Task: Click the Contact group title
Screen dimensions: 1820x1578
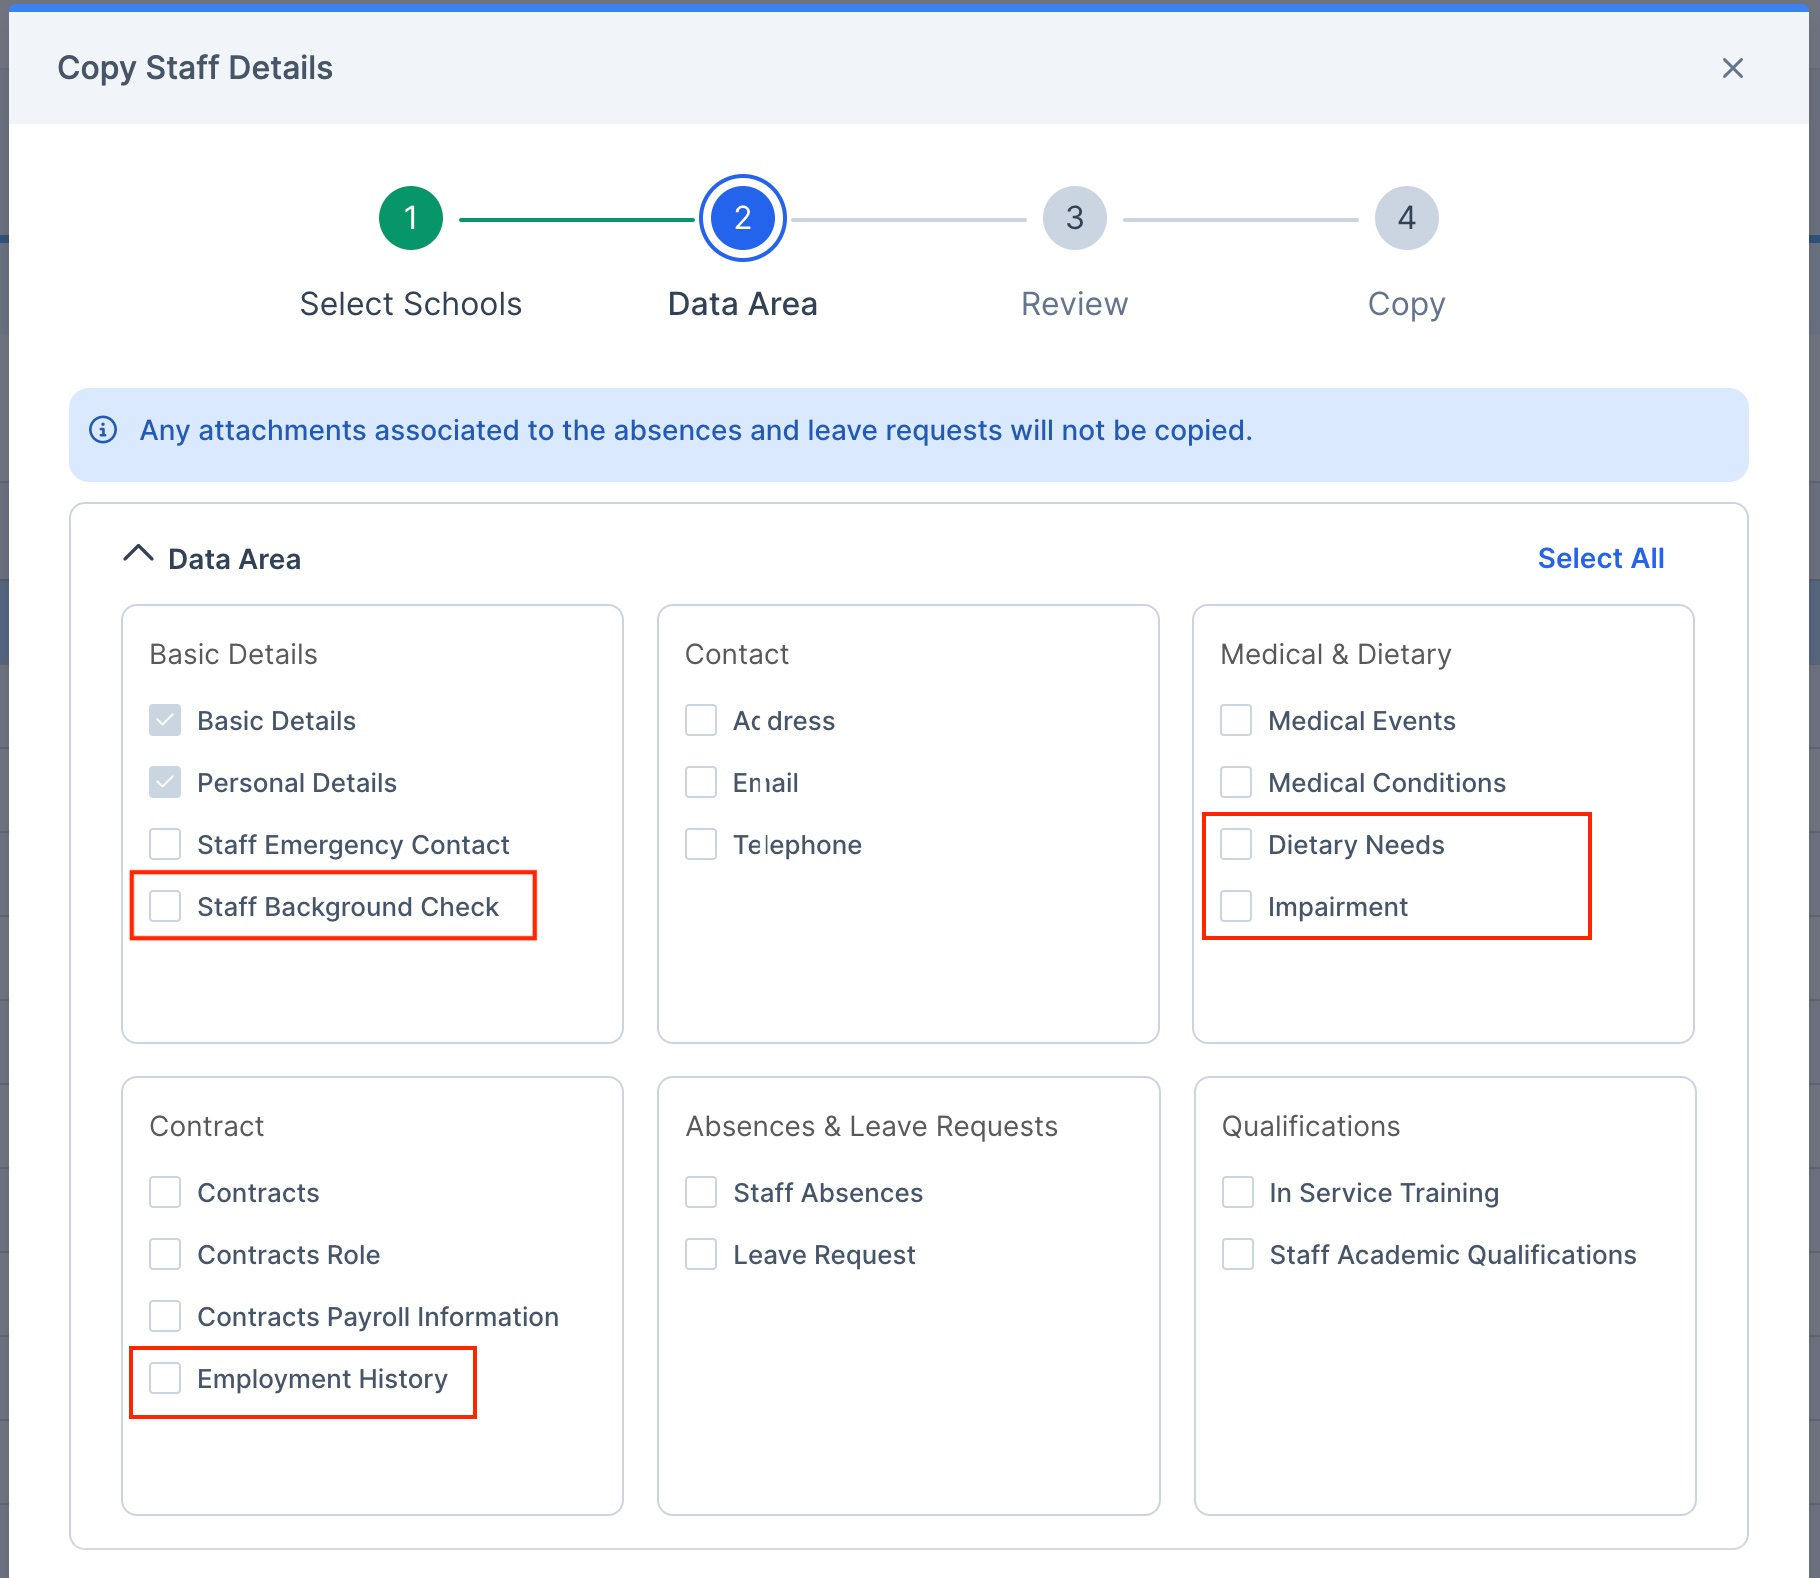Action: coord(736,654)
